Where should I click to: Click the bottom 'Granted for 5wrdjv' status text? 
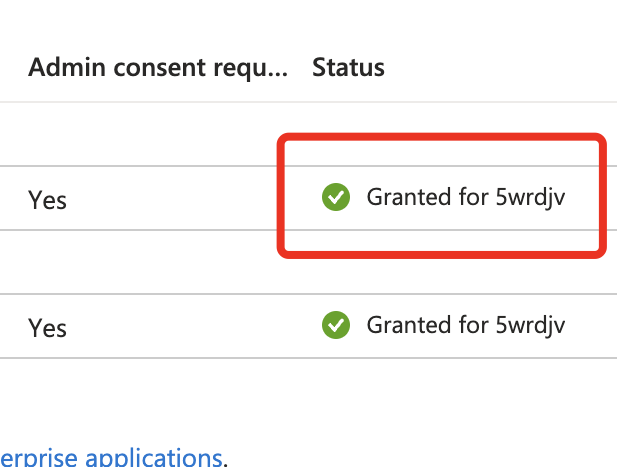point(466,325)
